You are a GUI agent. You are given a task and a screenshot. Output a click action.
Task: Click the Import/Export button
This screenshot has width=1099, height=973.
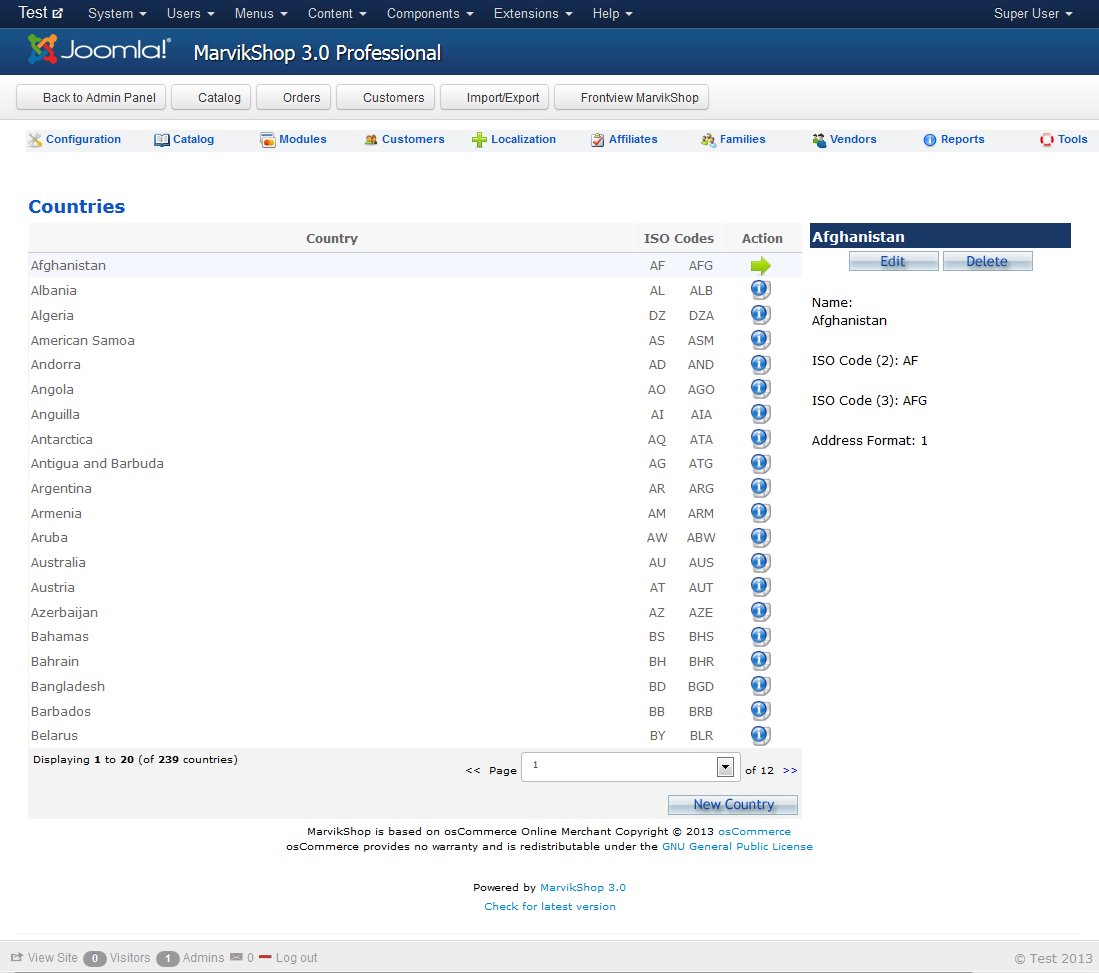495,97
